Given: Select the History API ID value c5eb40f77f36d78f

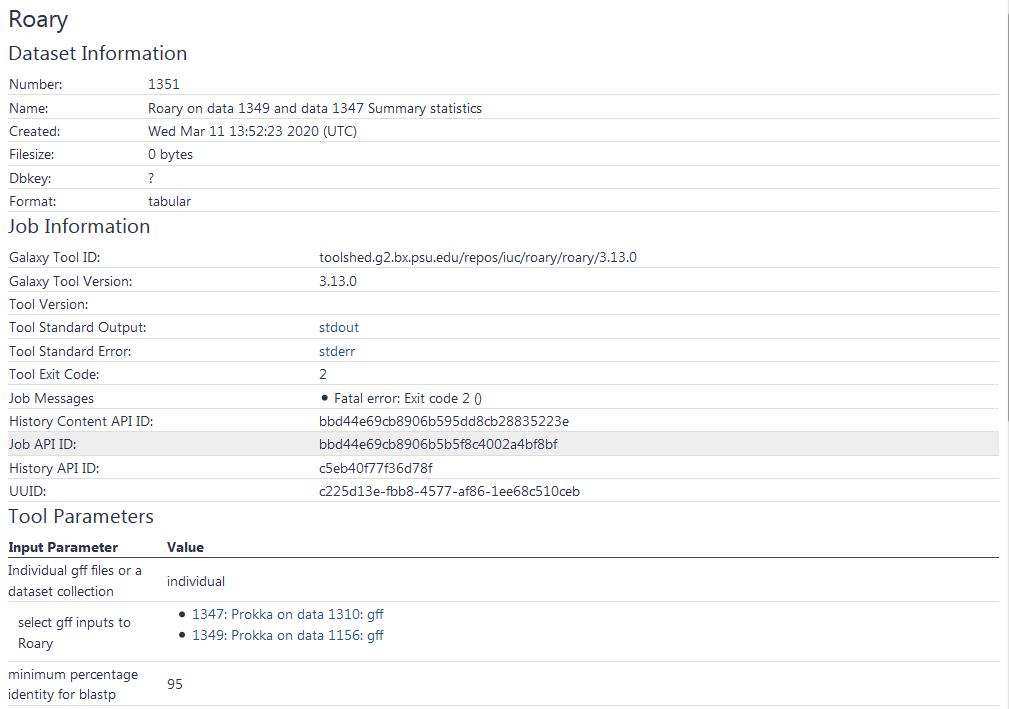Looking at the screenshot, I should [x=376, y=468].
